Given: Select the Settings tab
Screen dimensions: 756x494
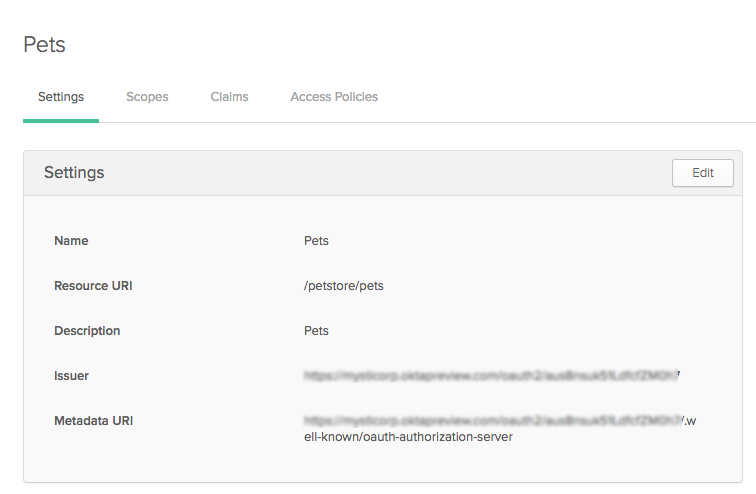Looking at the screenshot, I should (61, 97).
